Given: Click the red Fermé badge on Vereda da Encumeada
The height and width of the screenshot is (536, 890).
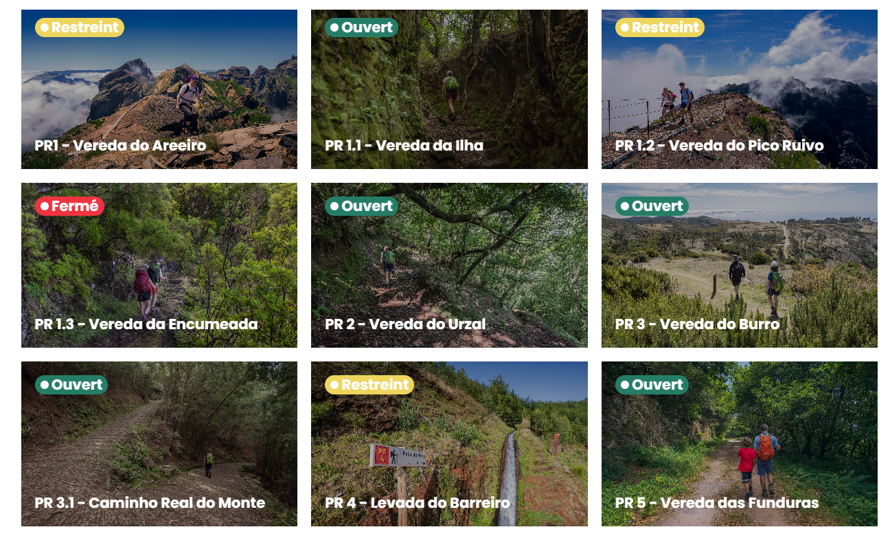Looking at the screenshot, I should pos(70,206).
